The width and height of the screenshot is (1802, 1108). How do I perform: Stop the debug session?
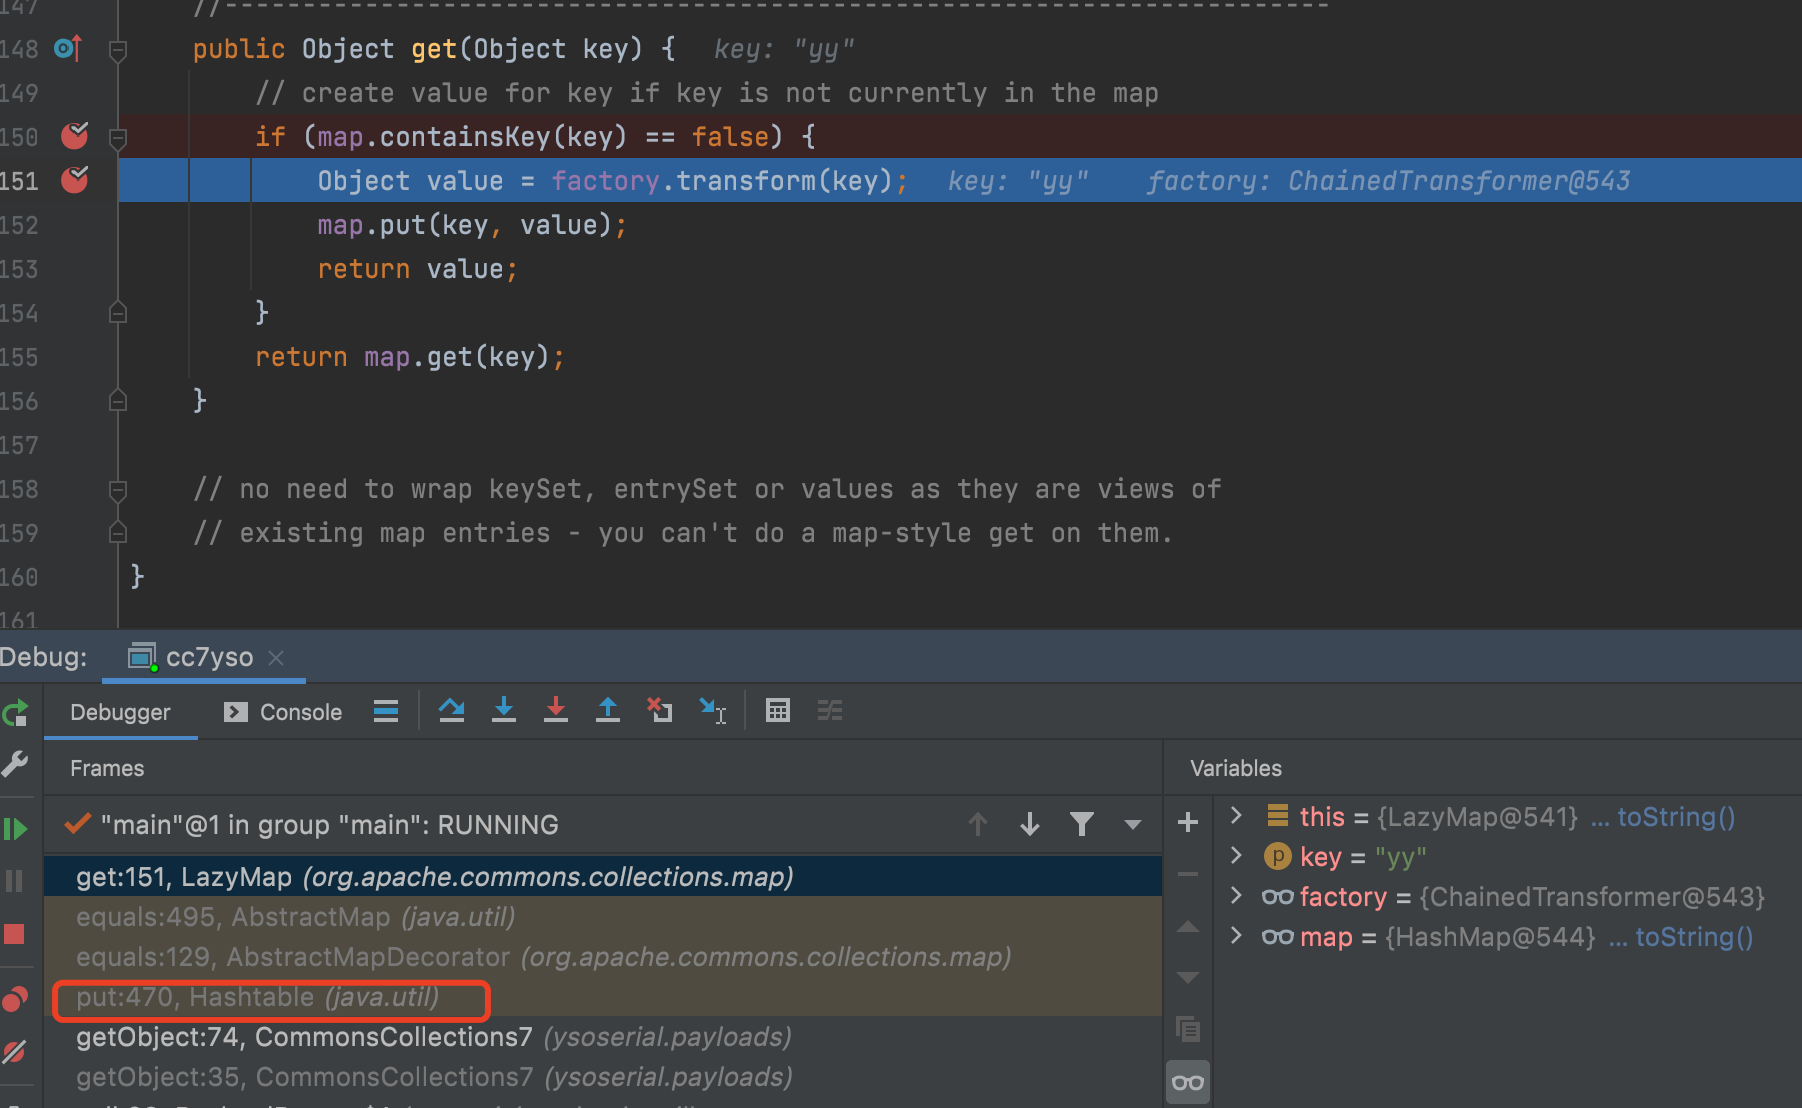15,934
